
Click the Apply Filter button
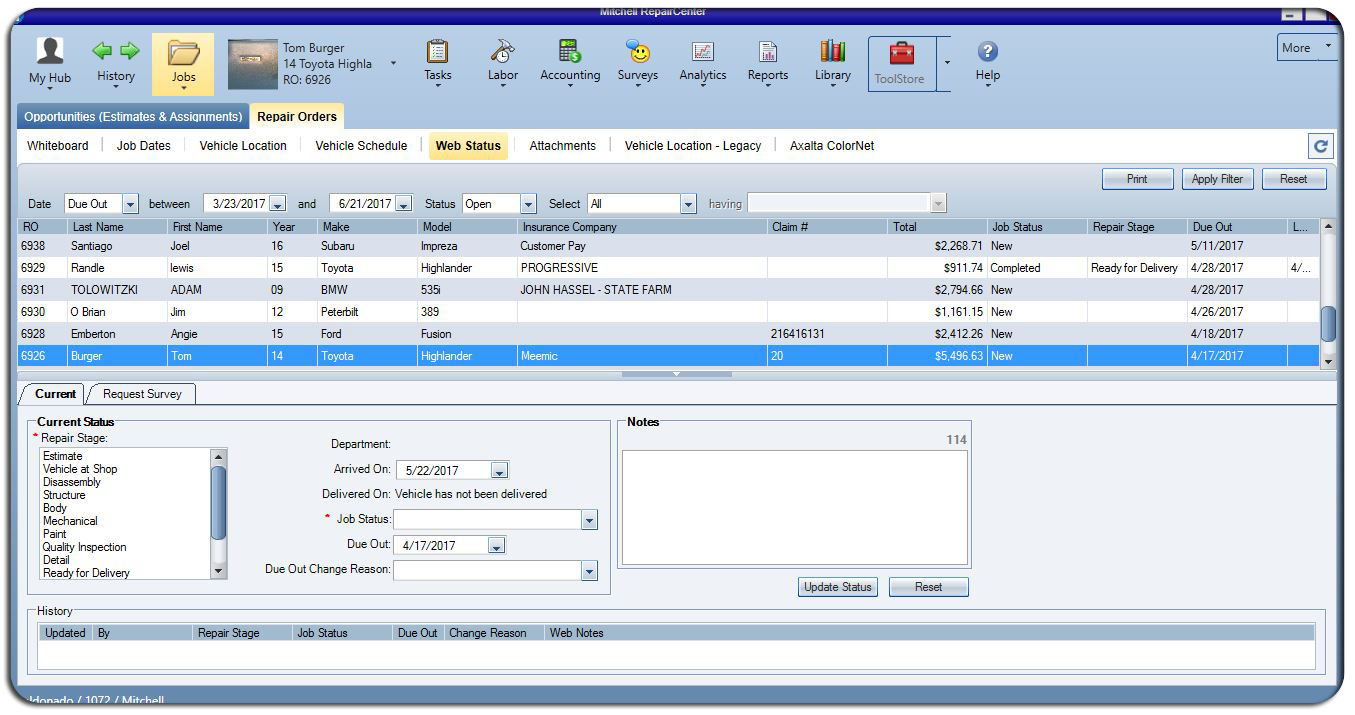tap(1217, 179)
